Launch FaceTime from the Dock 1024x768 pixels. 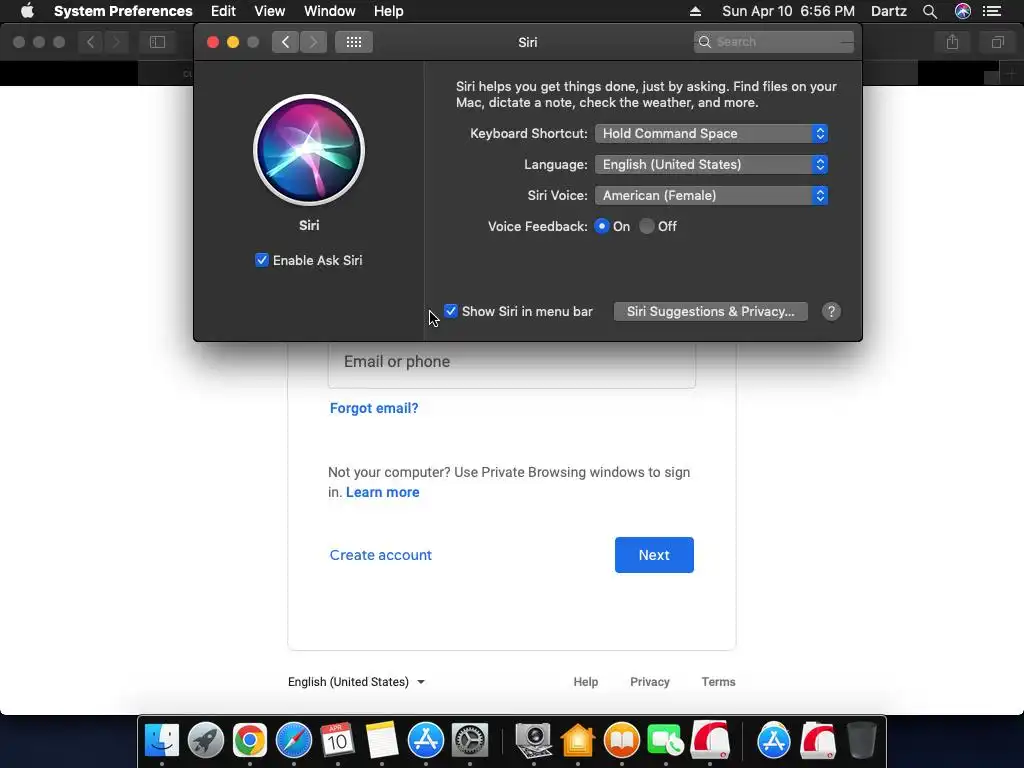tap(665, 740)
